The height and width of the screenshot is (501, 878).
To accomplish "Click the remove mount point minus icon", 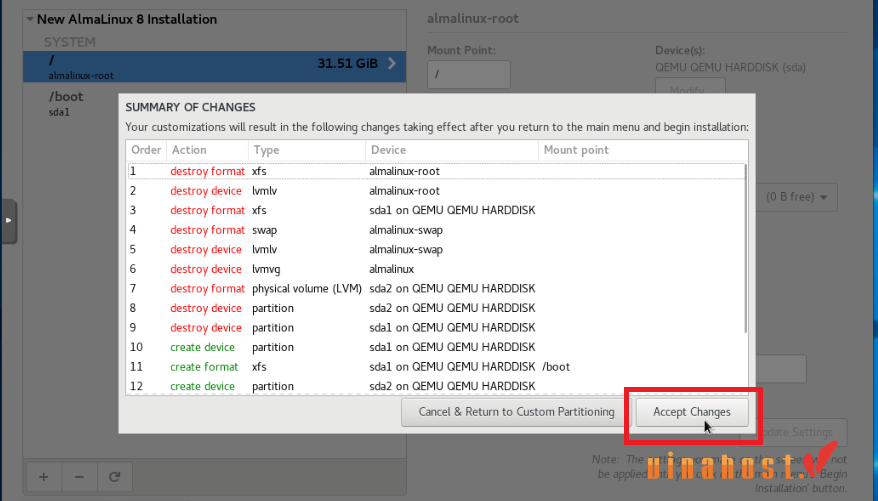I will click(80, 477).
